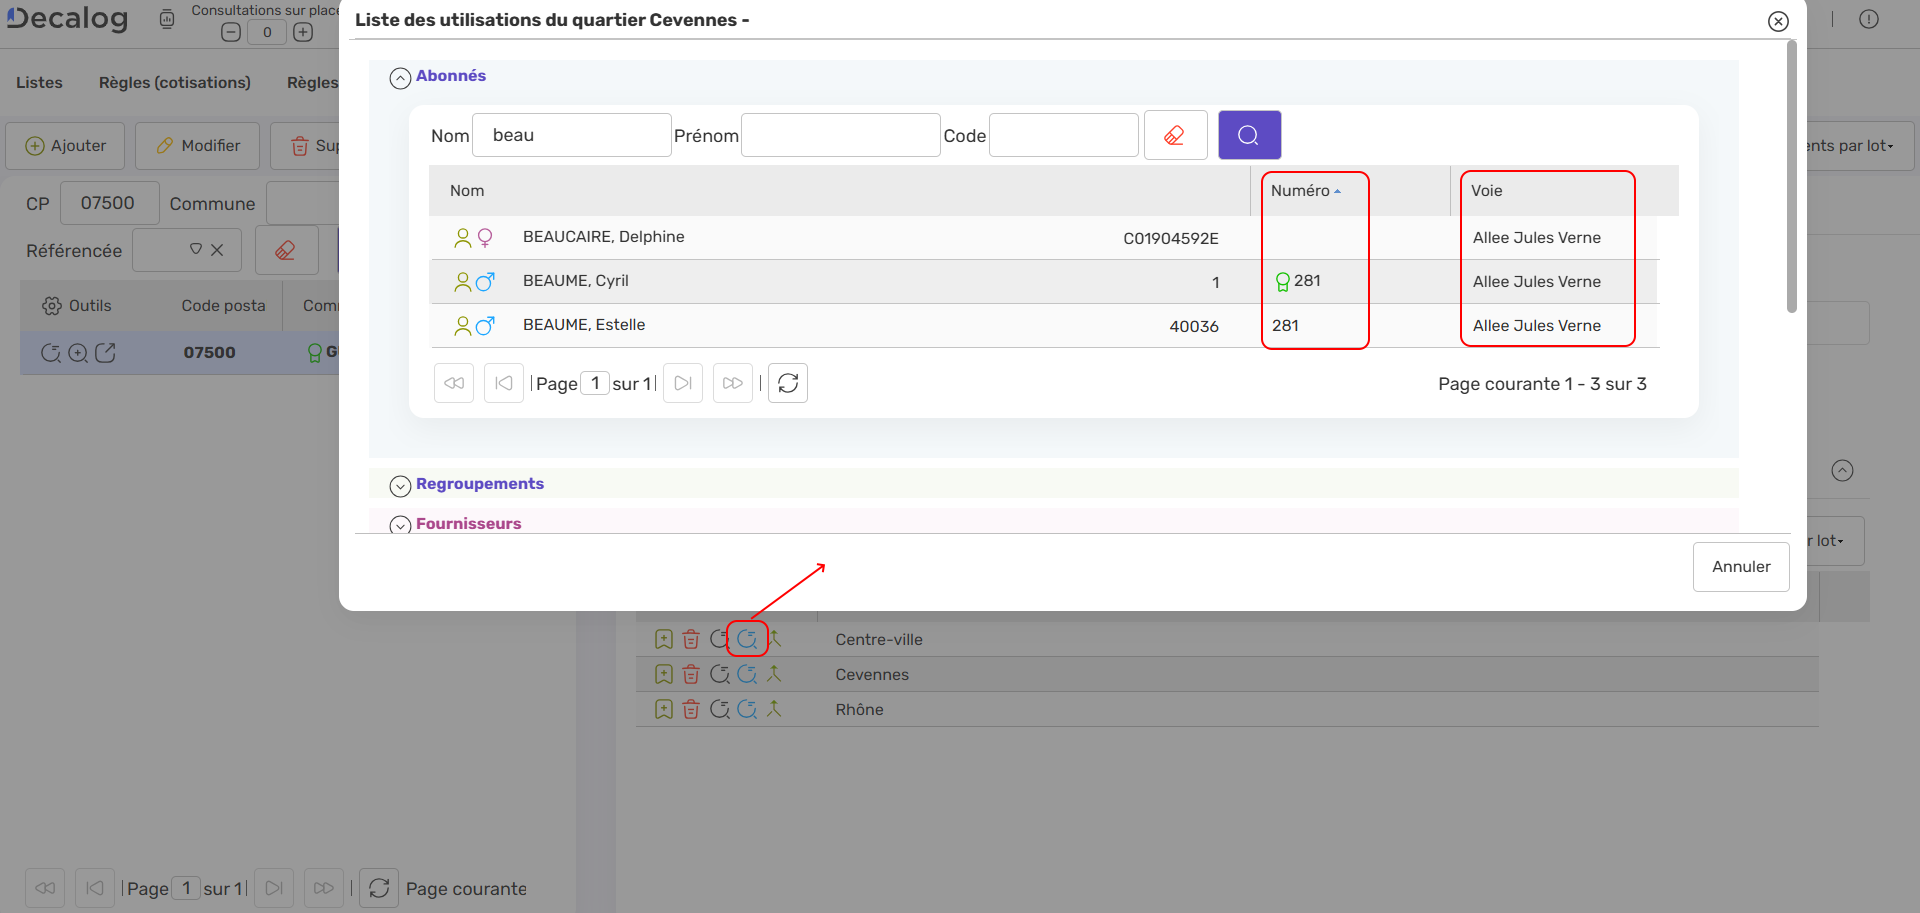Expand the Fournisseurs section
Viewport: 1920px width, 913px height.
tap(400, 524)
